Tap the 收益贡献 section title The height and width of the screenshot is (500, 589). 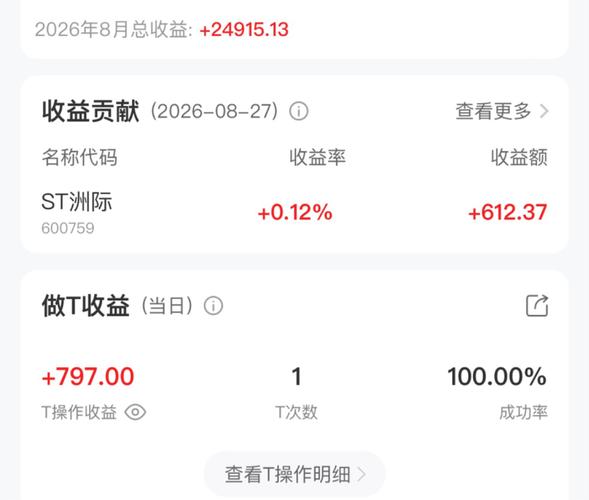tap(90, 111)
